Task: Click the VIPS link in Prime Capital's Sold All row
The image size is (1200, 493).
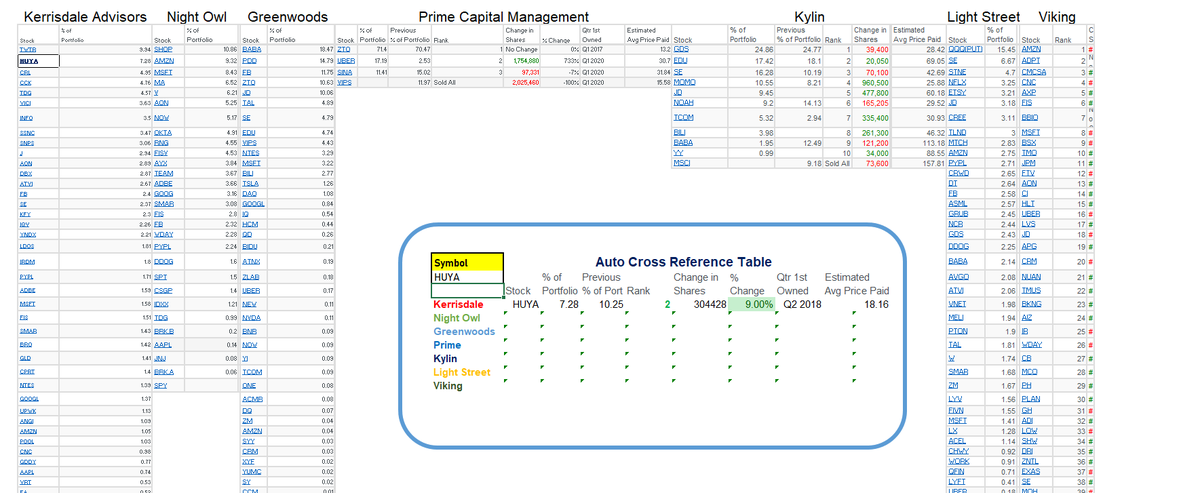Action: click(344, 82)
